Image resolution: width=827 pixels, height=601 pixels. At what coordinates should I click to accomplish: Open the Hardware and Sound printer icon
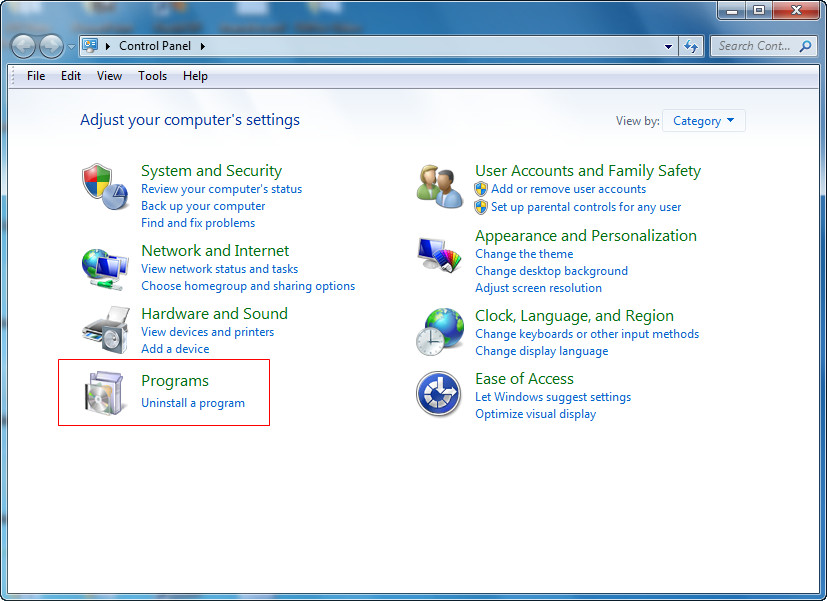(106, 331)
